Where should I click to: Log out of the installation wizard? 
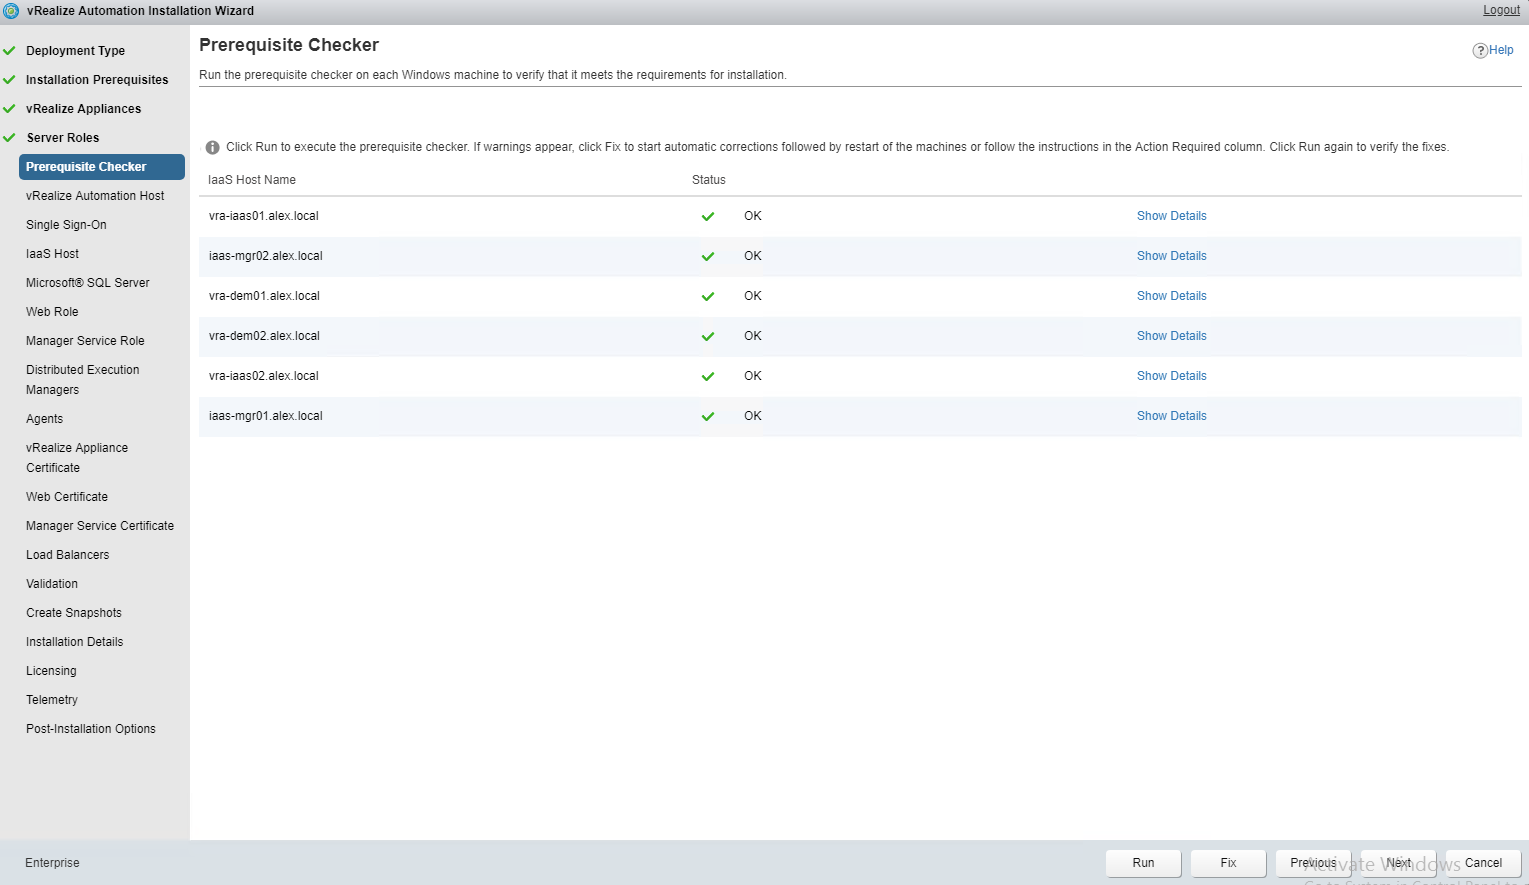(1500, 10)
